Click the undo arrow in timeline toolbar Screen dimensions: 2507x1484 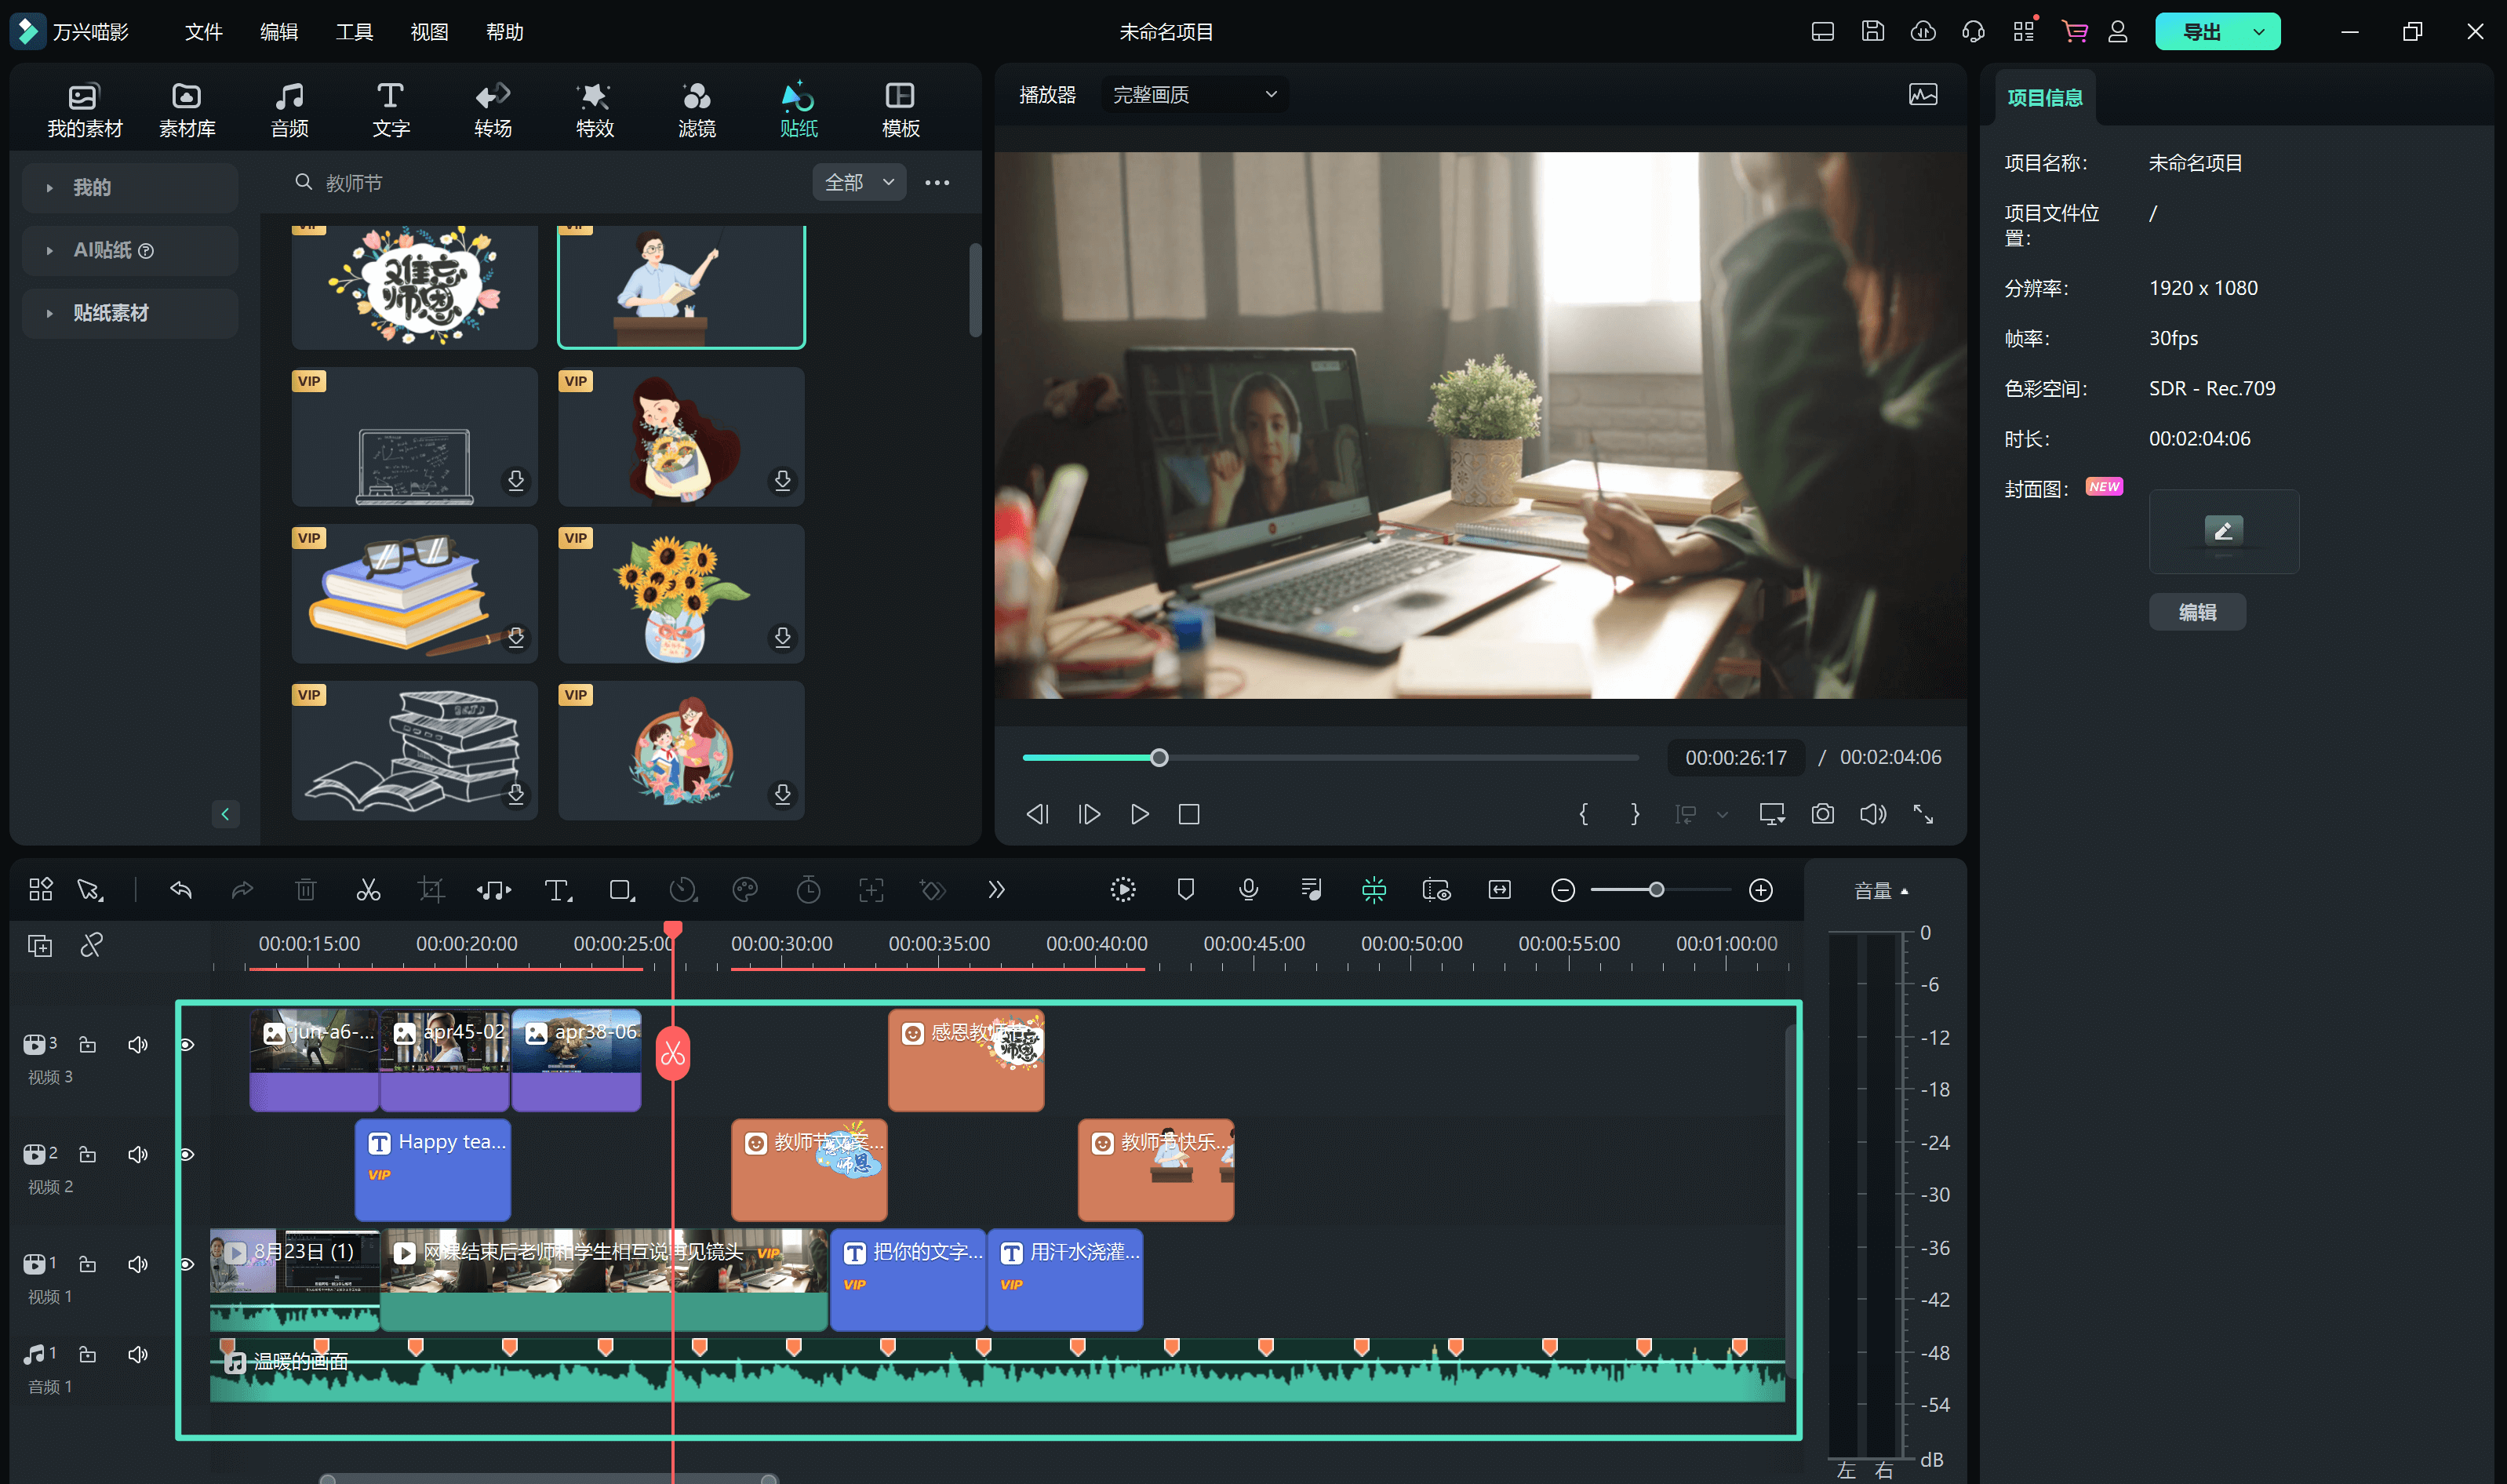(x=181, y=890)
